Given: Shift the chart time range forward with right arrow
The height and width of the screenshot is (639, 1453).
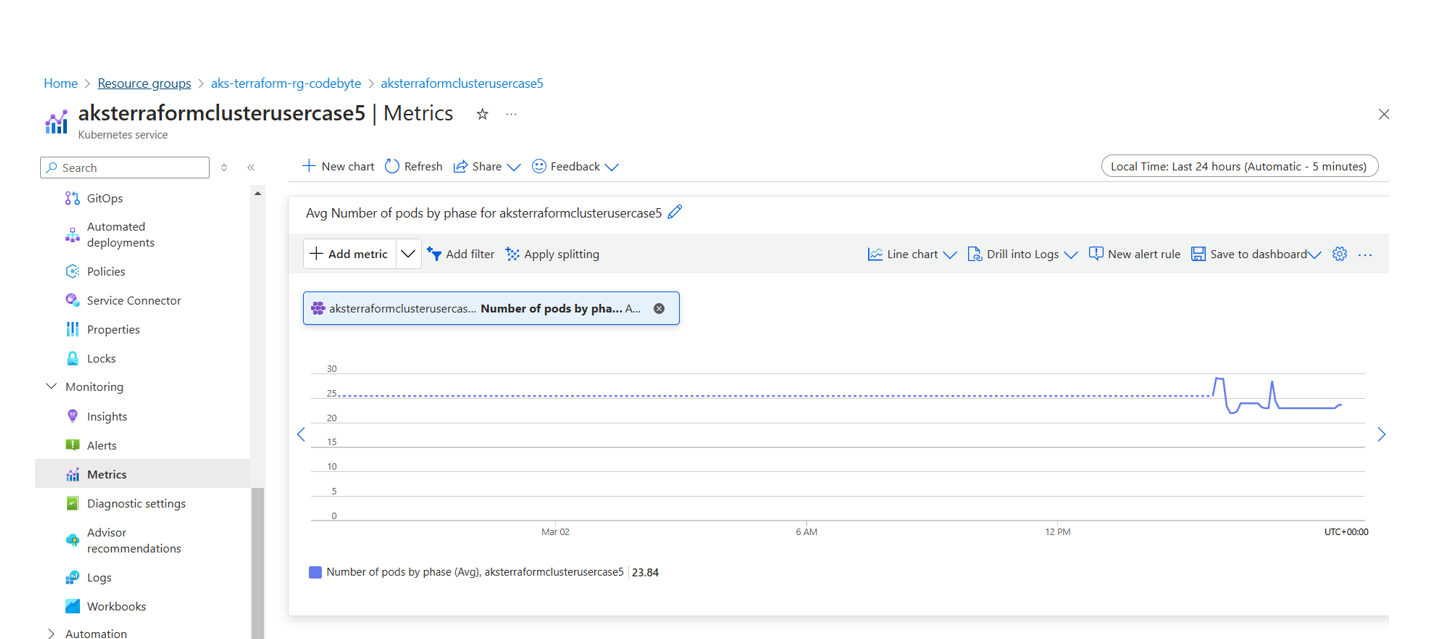Looking at the screenshot, I should (1381, 434).
